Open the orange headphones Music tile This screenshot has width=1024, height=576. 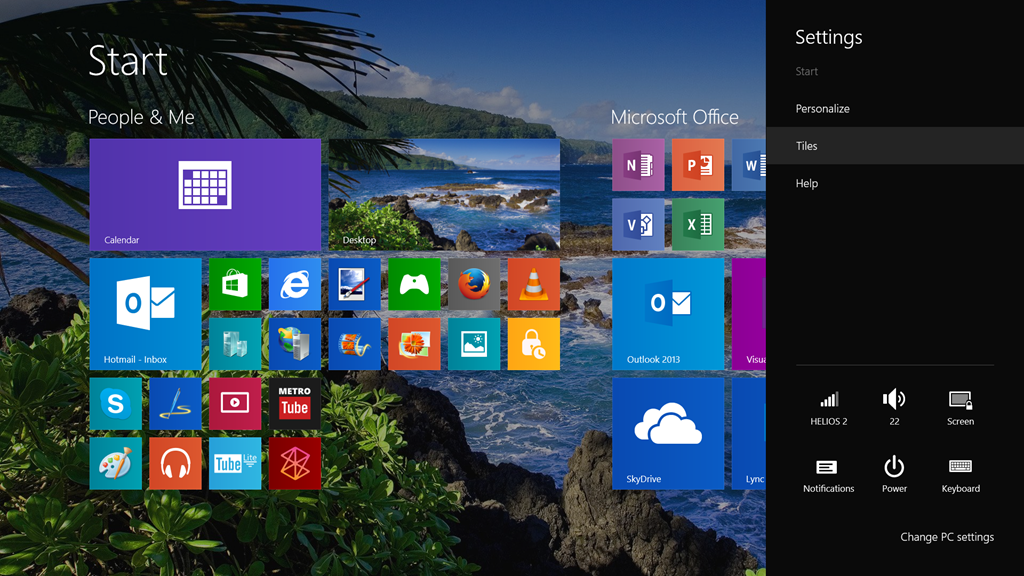click(175, 464)
